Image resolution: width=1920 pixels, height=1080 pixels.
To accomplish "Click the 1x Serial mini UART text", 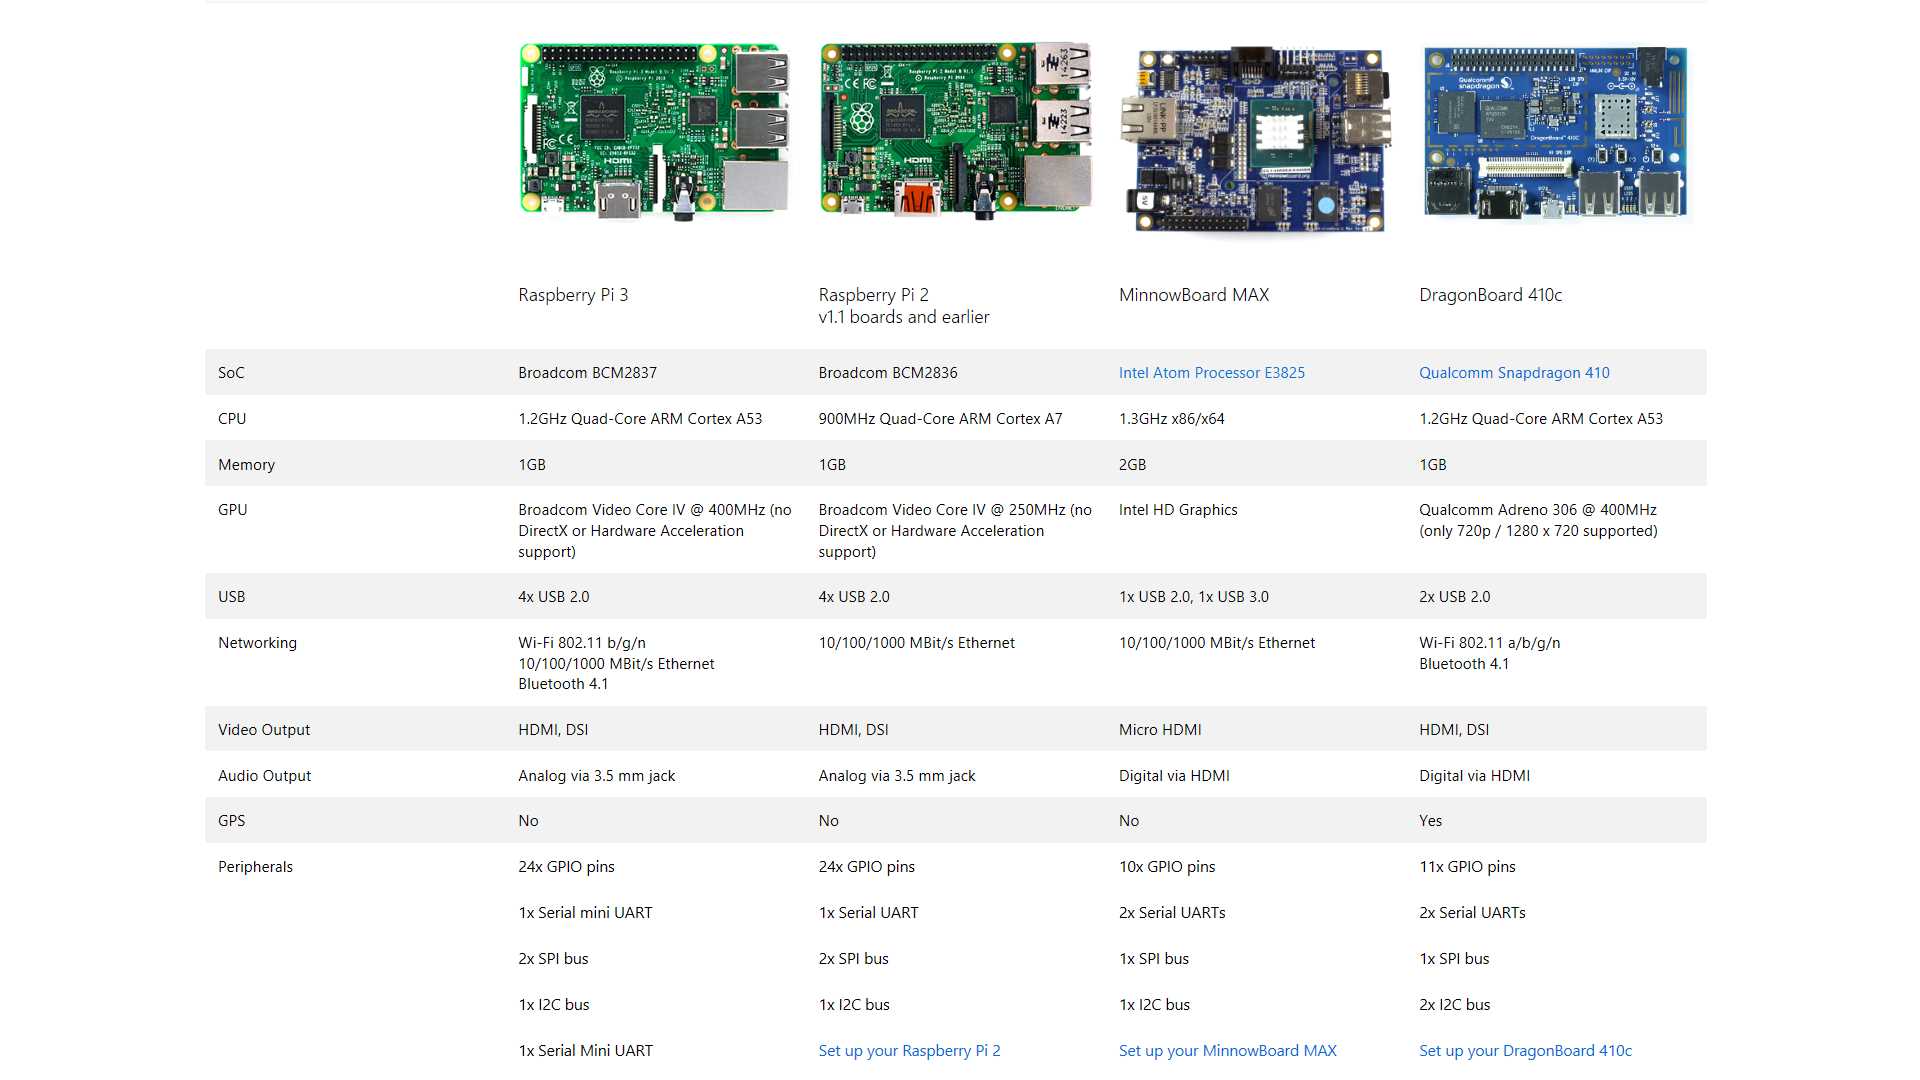I will click(x=585, y=913).
